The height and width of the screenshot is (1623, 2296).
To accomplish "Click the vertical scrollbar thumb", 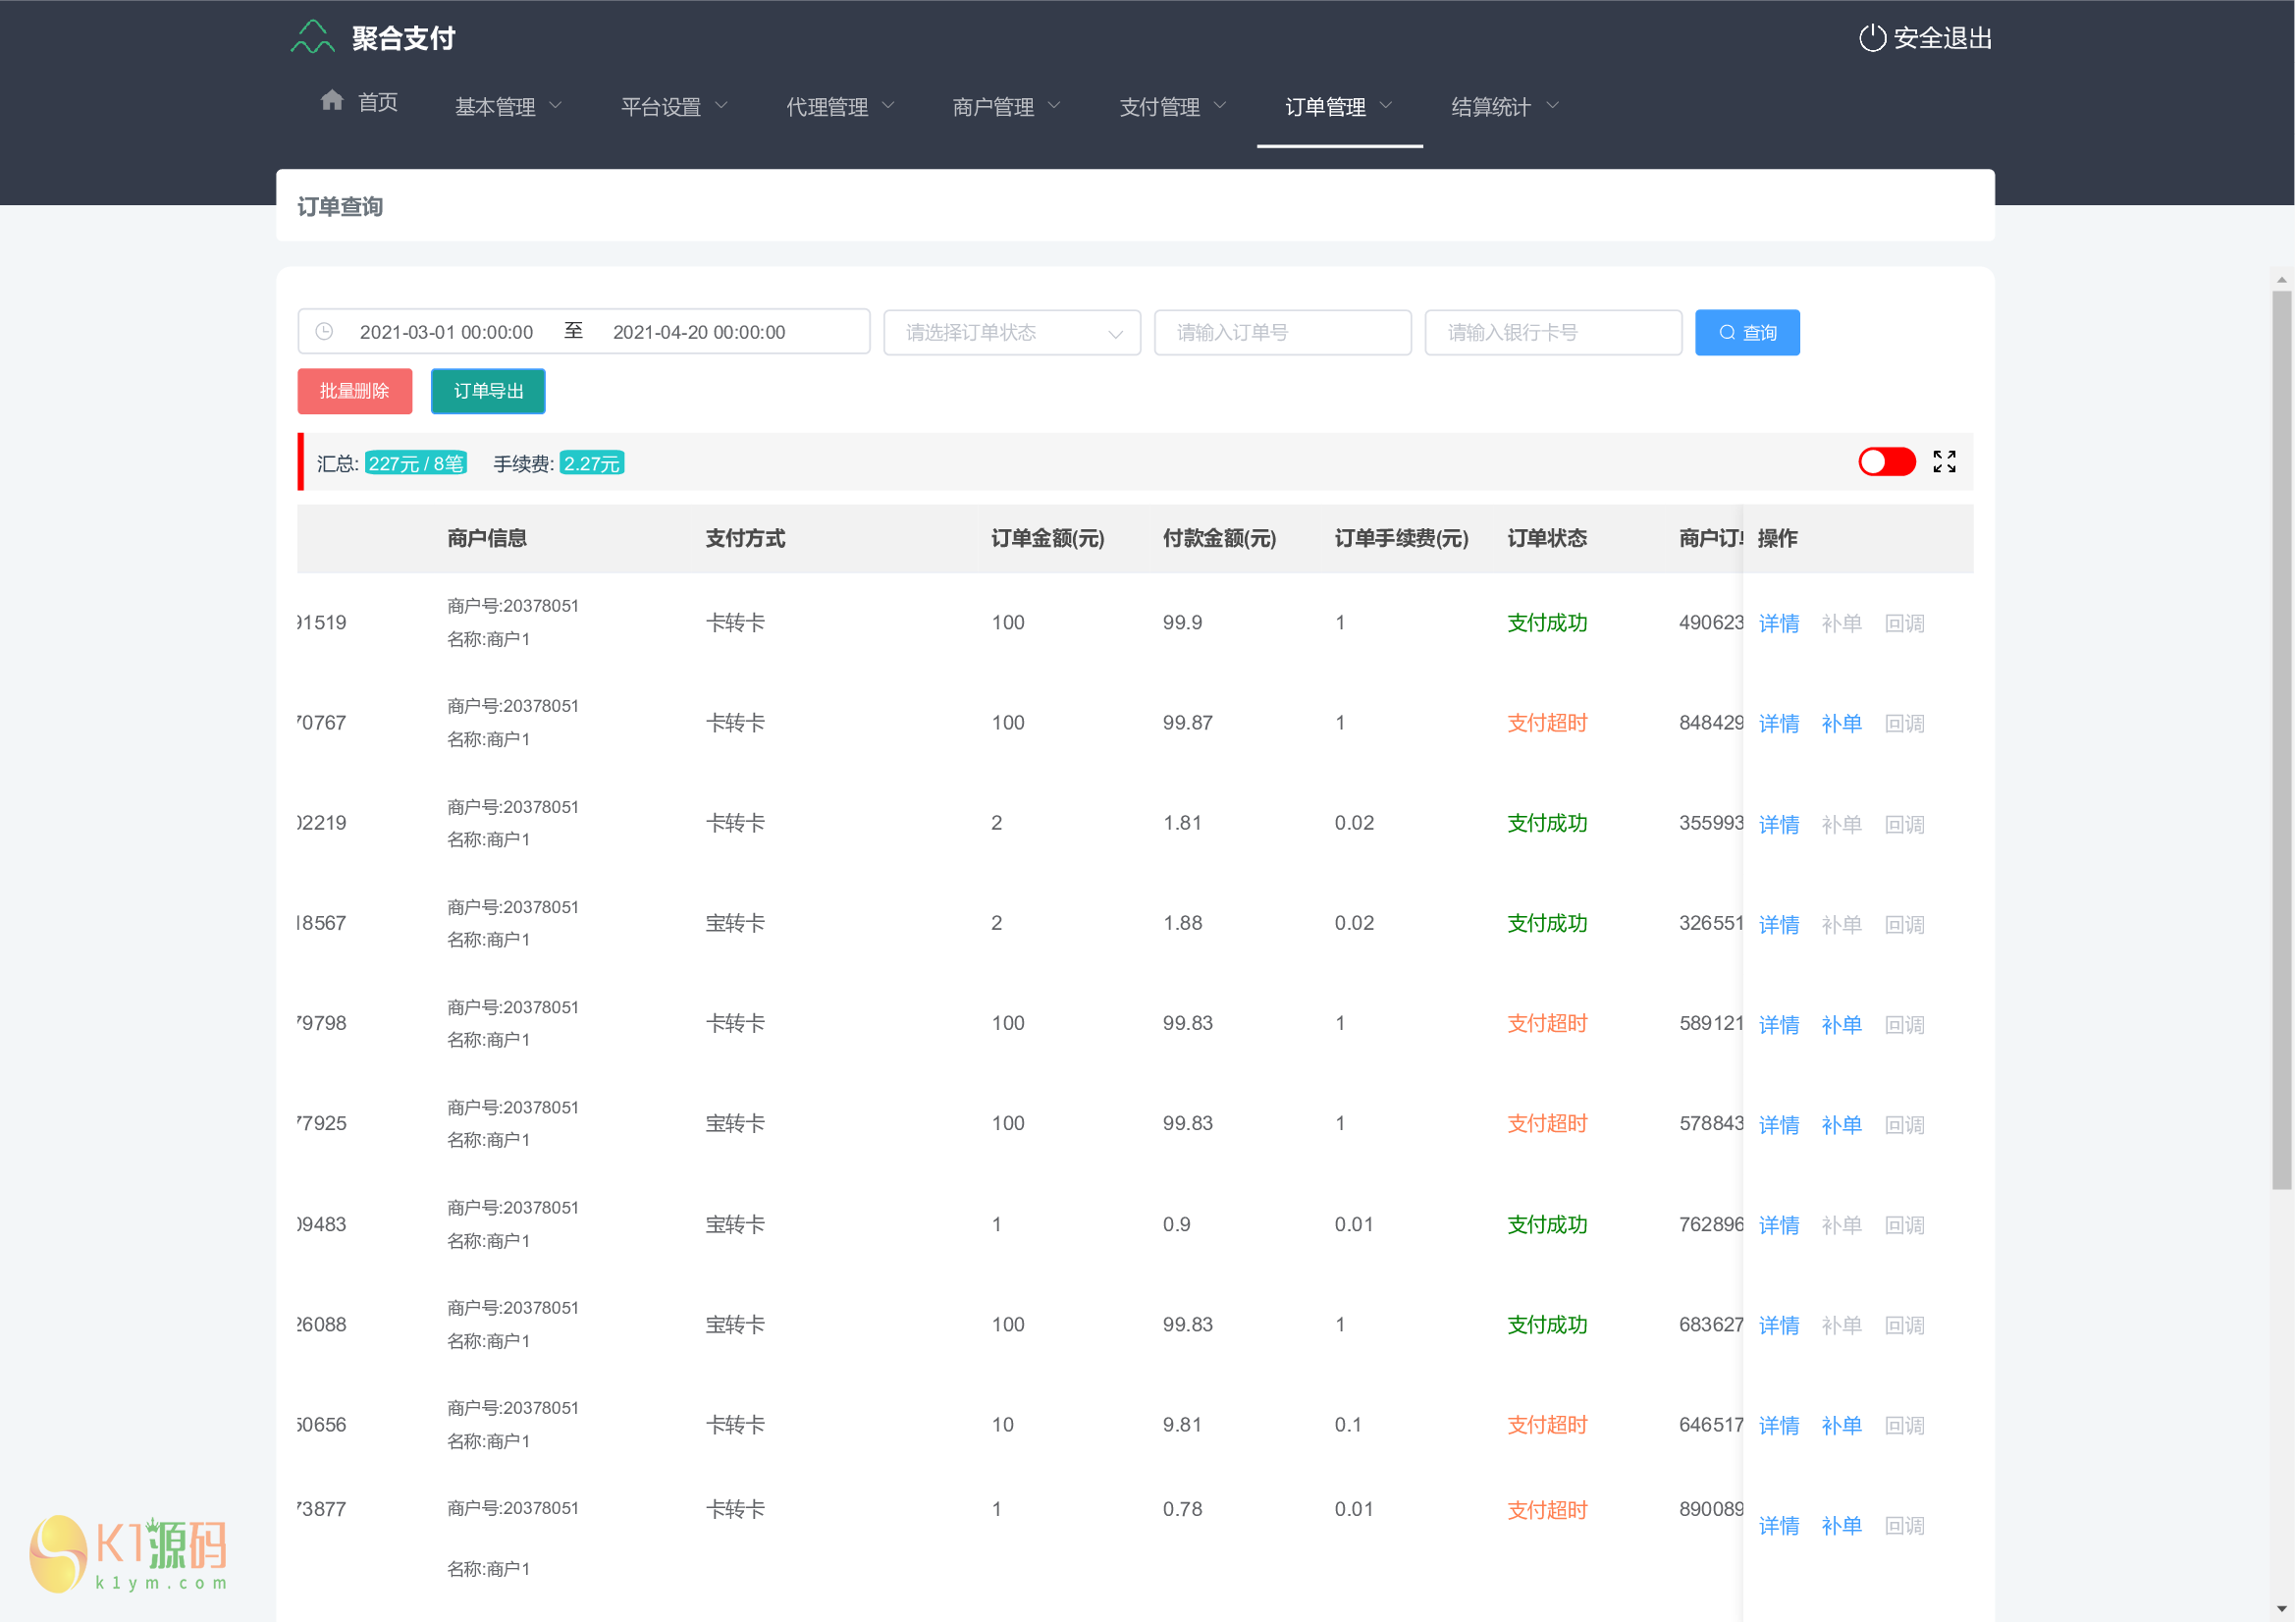I will pos(2281,740).
